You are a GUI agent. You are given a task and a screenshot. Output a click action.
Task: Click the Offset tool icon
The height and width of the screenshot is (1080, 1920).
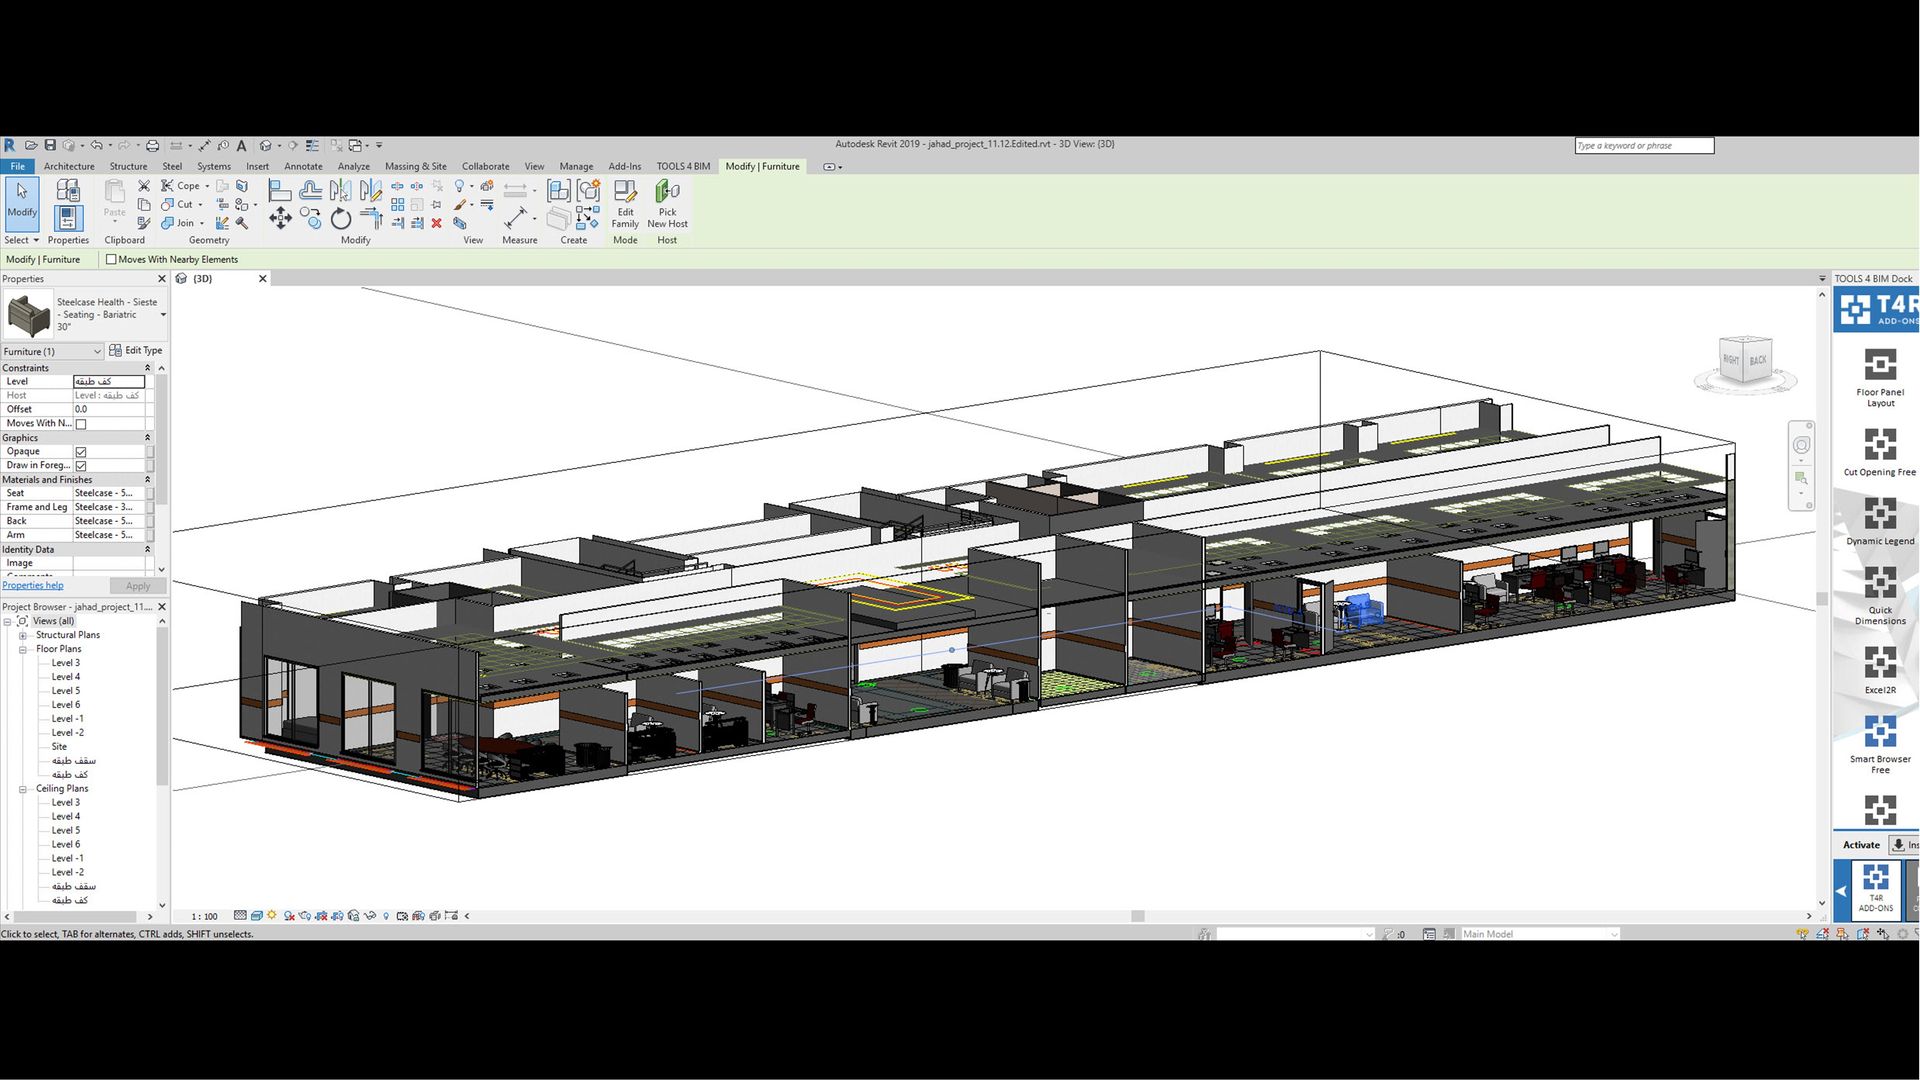(x=311, y=190)
